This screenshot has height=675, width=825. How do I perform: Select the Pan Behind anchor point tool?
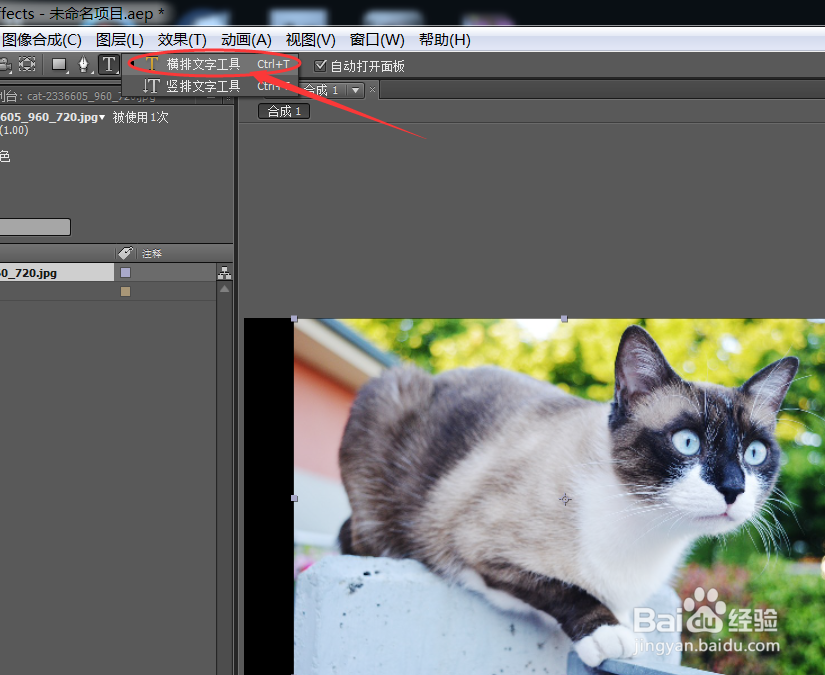coord(27,64)
